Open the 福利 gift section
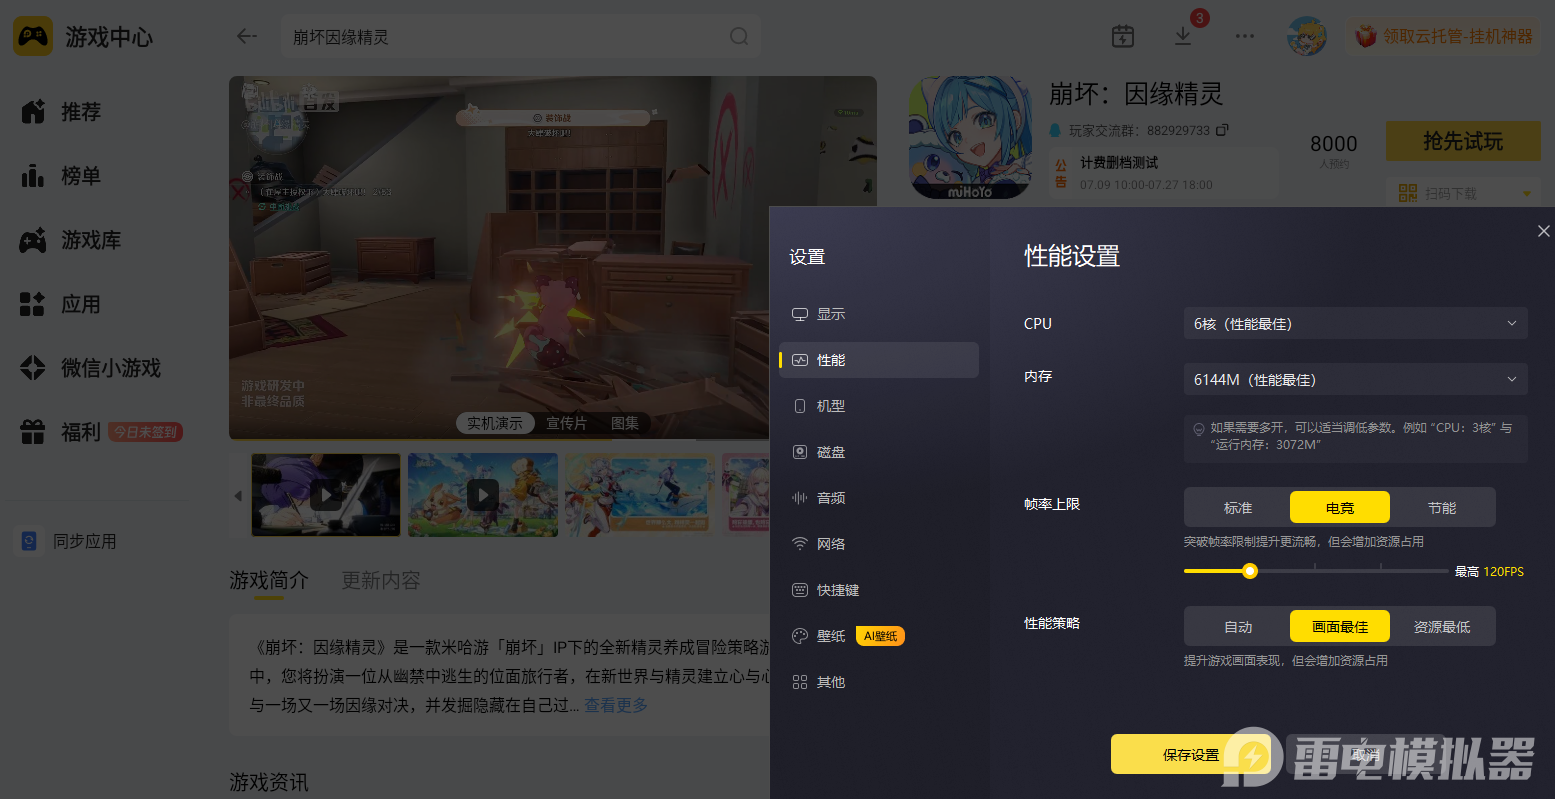Image resolution: width=1555 pixels, height=799 pixels. click(62, 432)
